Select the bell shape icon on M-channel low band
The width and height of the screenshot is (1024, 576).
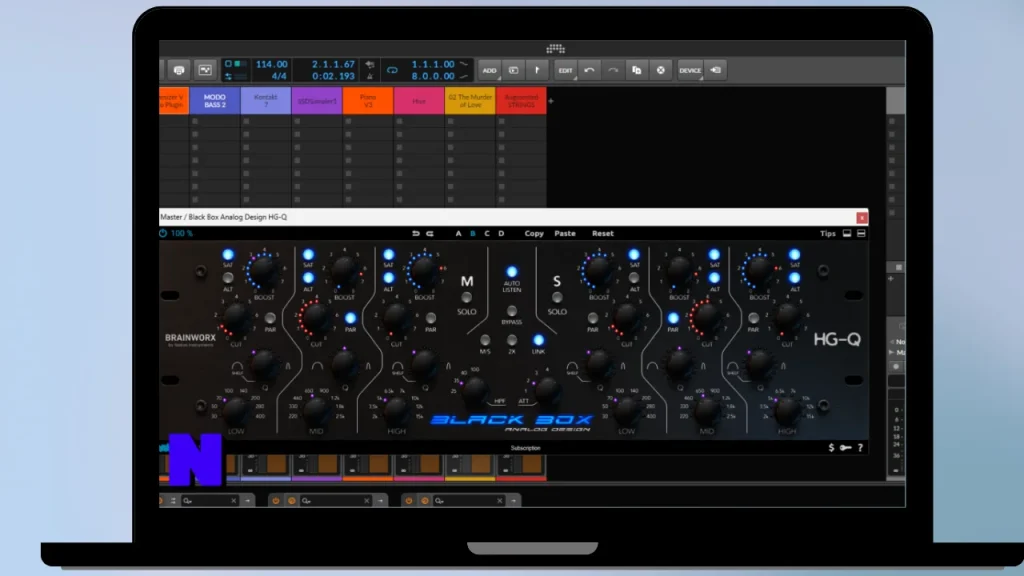[x=287, y=366]
